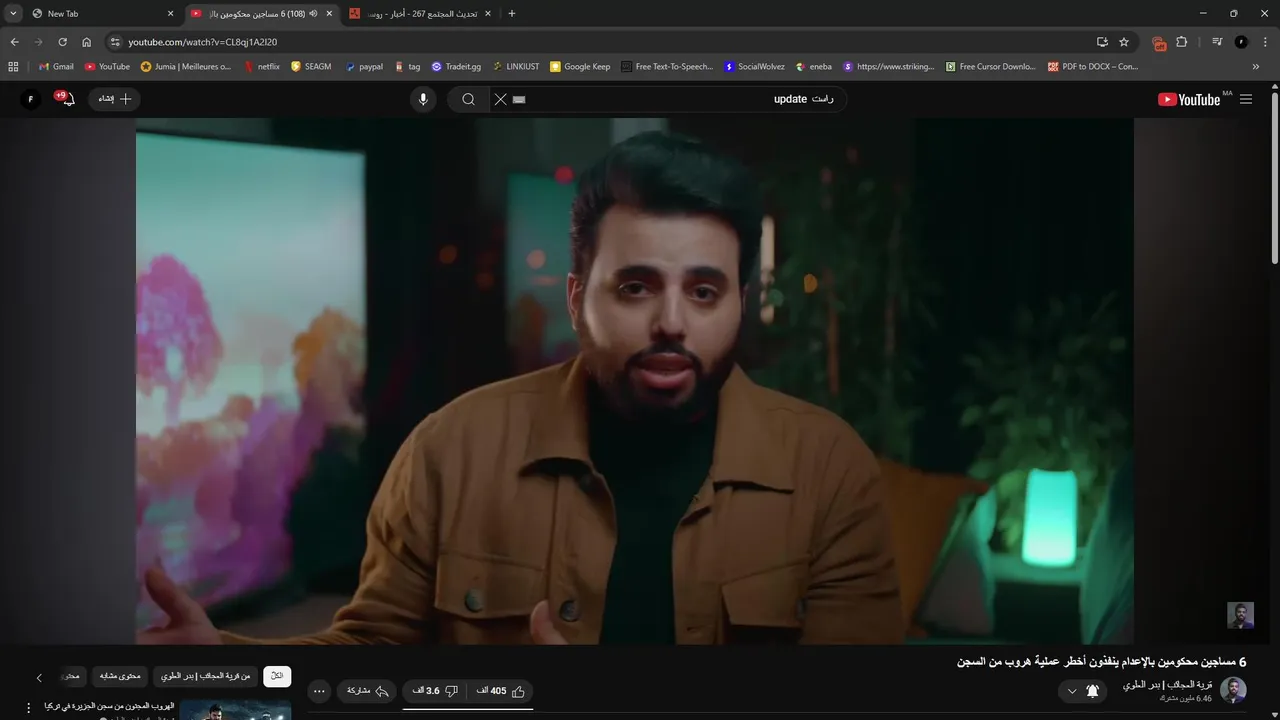This screenshot has height=720, width=1280.
Task: Run search with magnifier icon
Action: click(x=468, y=99)
